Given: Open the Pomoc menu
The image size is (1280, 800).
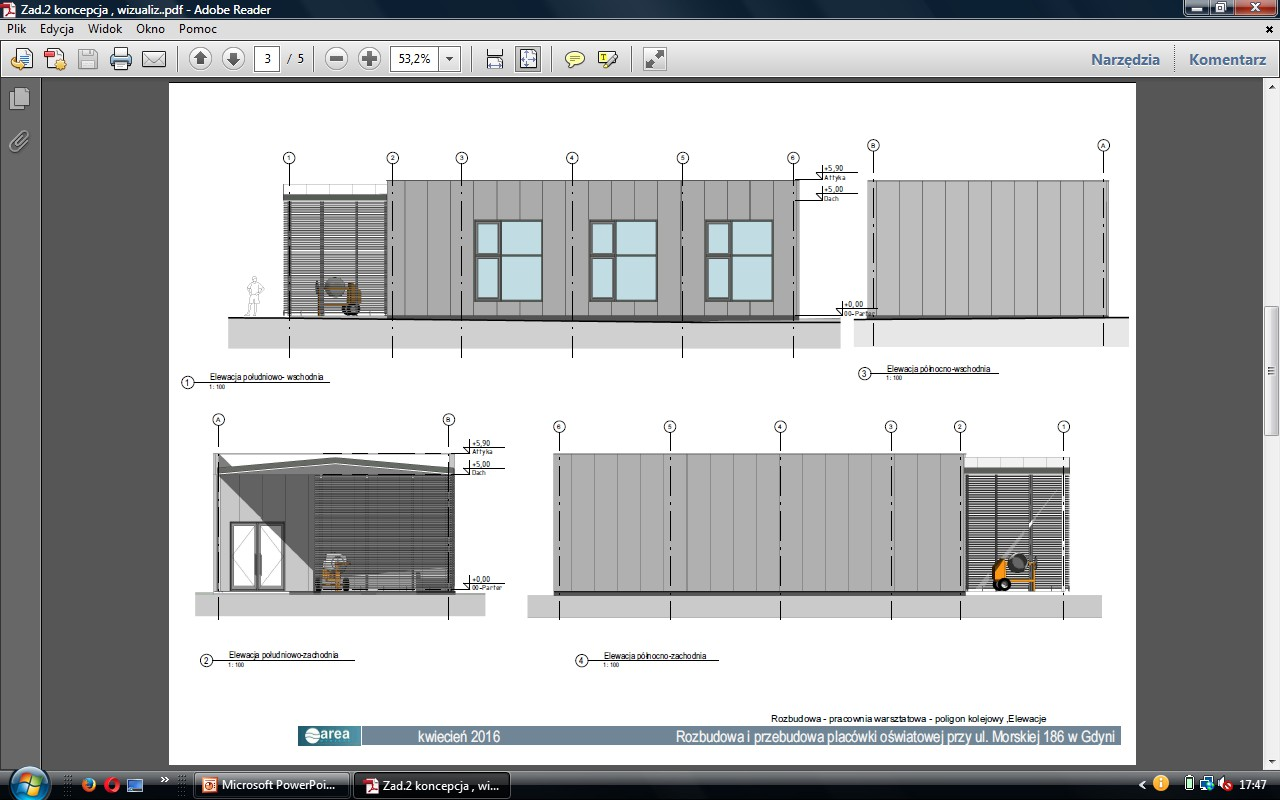Looking at the screenshot, I should (198, 29).
